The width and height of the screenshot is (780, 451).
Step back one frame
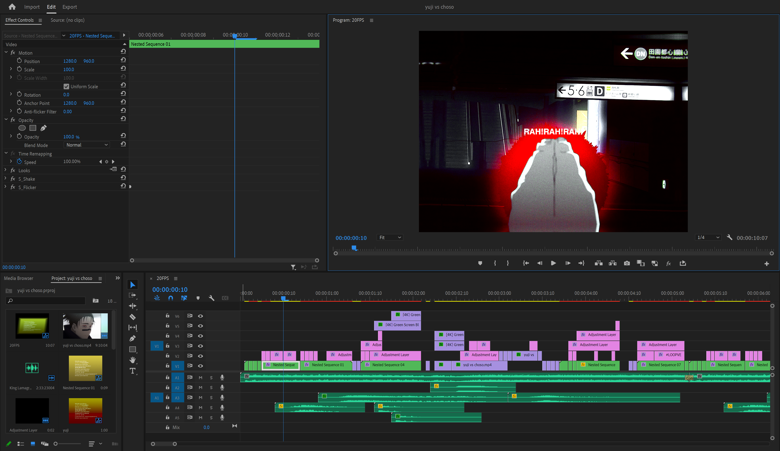click(540, 264)
